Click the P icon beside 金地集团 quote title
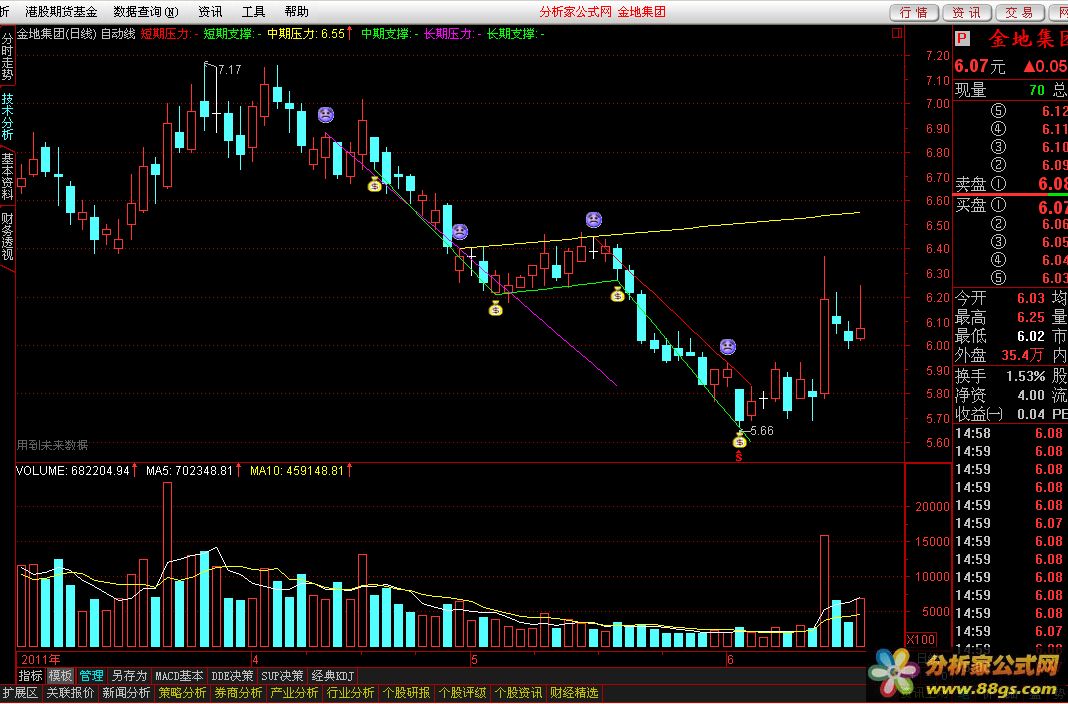1068x704 pixels. pyautogui.click(x=962, y=39)
